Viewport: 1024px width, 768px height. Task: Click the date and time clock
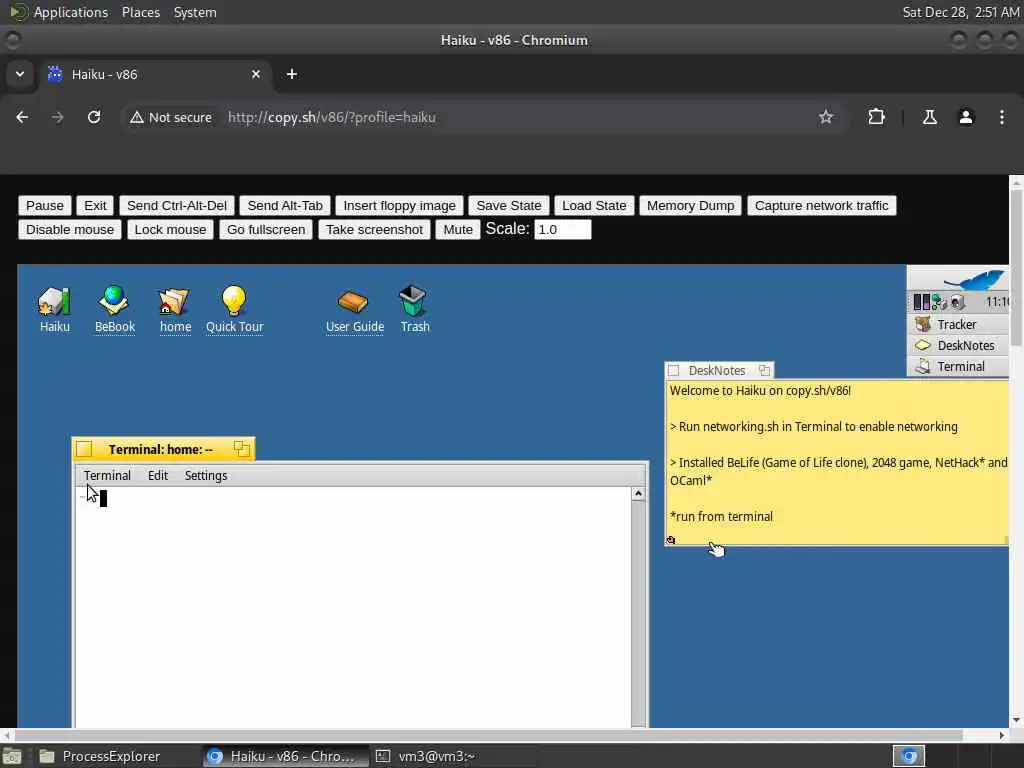point(961,12)
